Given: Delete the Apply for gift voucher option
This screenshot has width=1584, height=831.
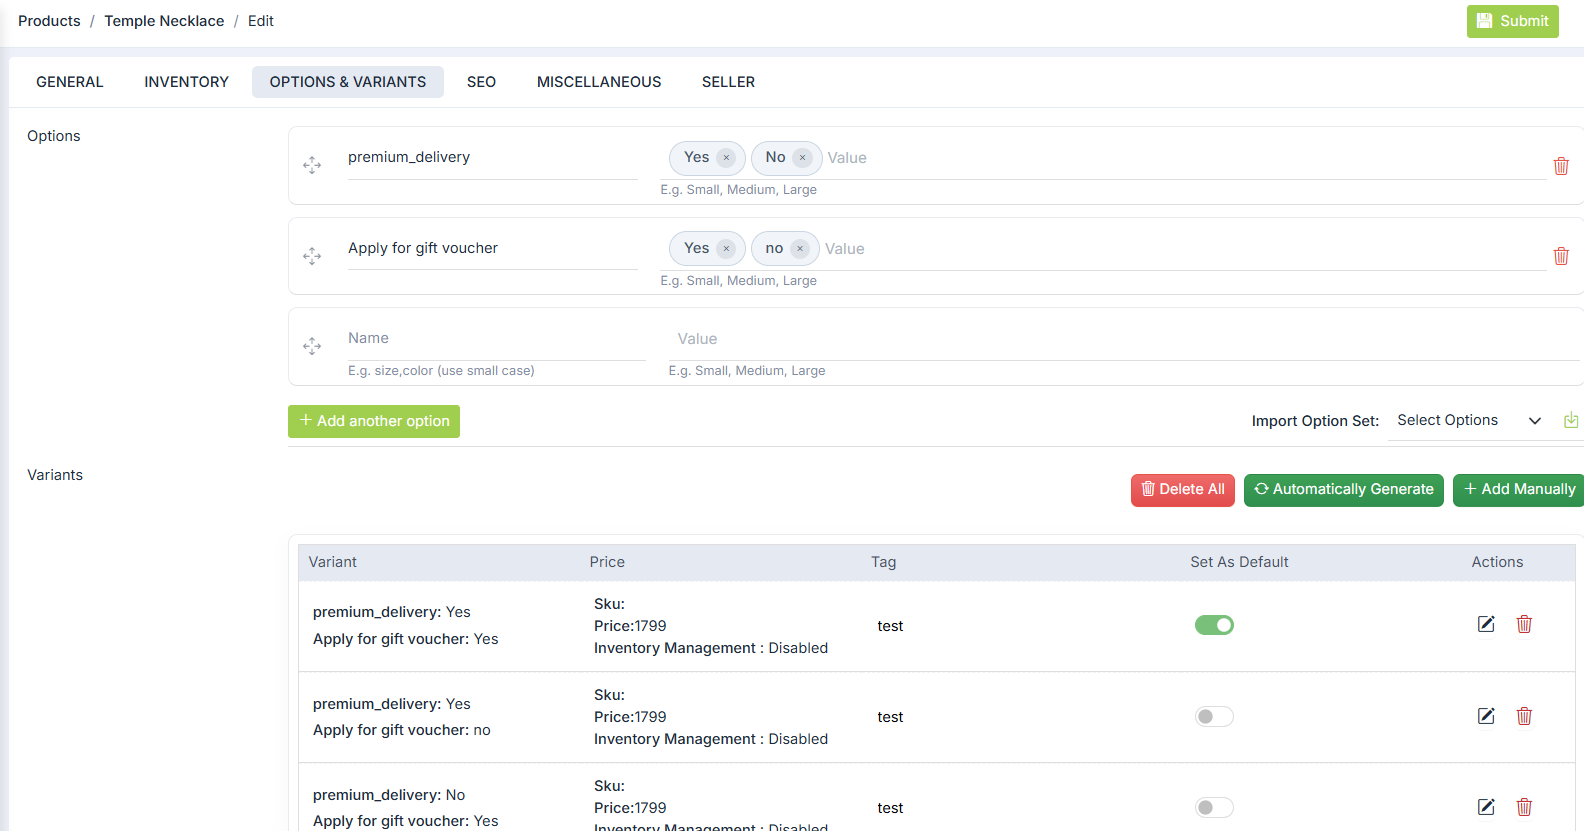Looking at the screenshot, I should 1561,256.
